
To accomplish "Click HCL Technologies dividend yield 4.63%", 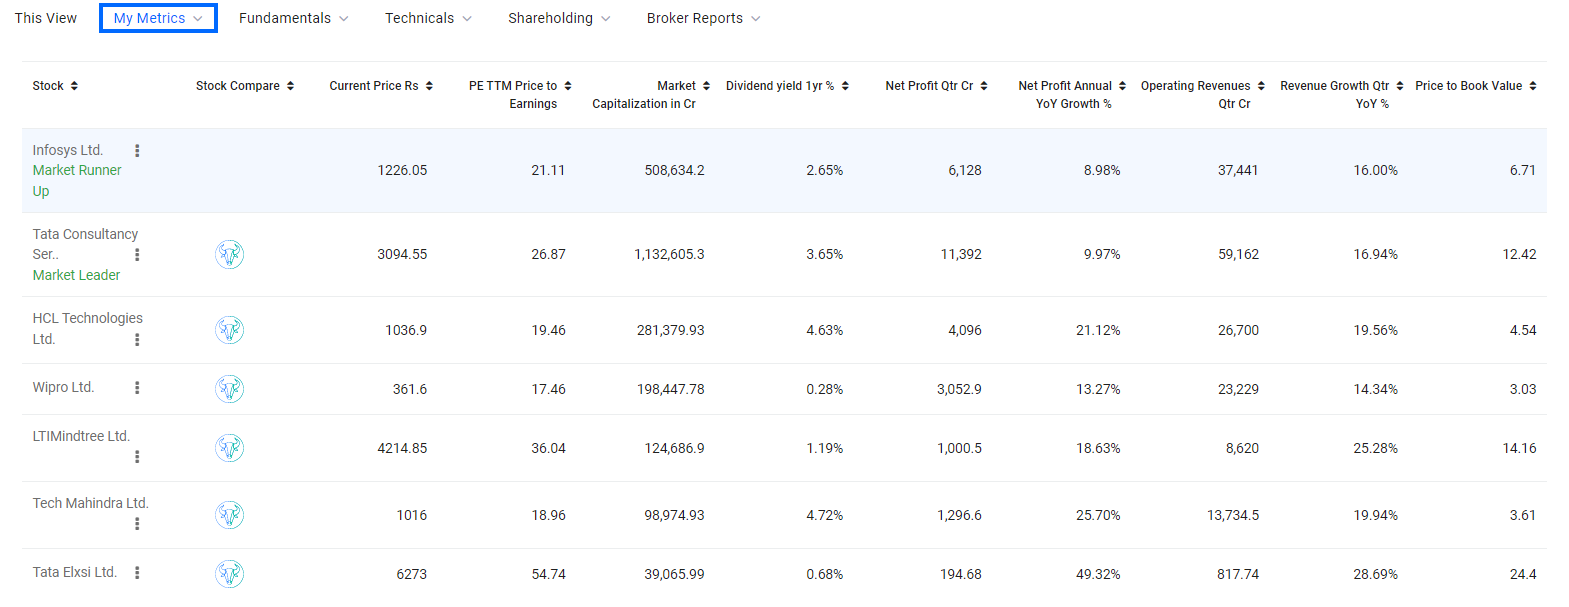I will (825, 330).
